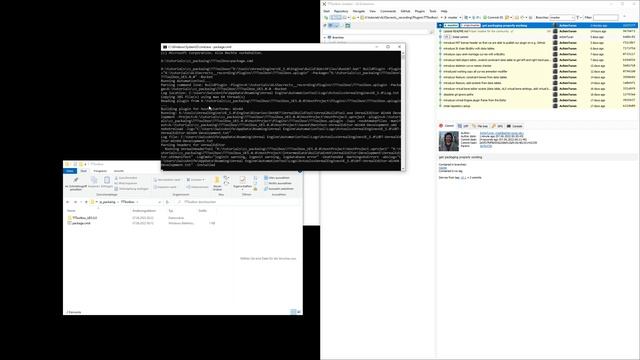Open the Help menu in Git Extensions
The height and width of the screenshot is (360, 640).
coord(444,11)
